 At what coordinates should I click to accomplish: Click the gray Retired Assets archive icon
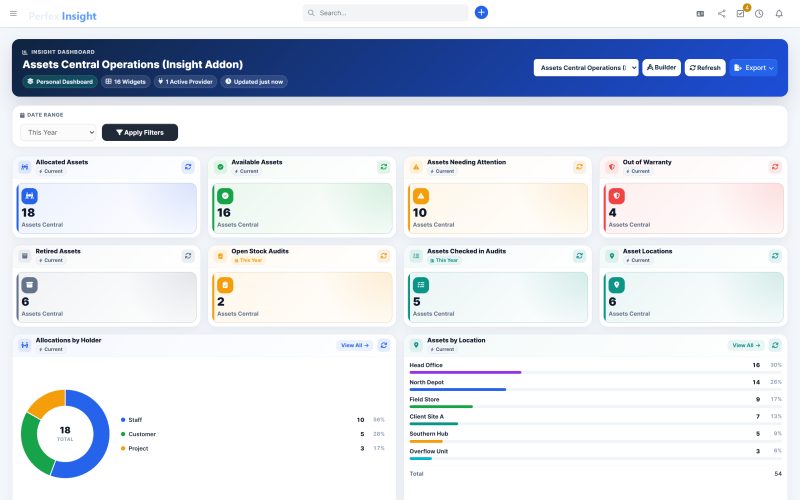pos(30,285)
